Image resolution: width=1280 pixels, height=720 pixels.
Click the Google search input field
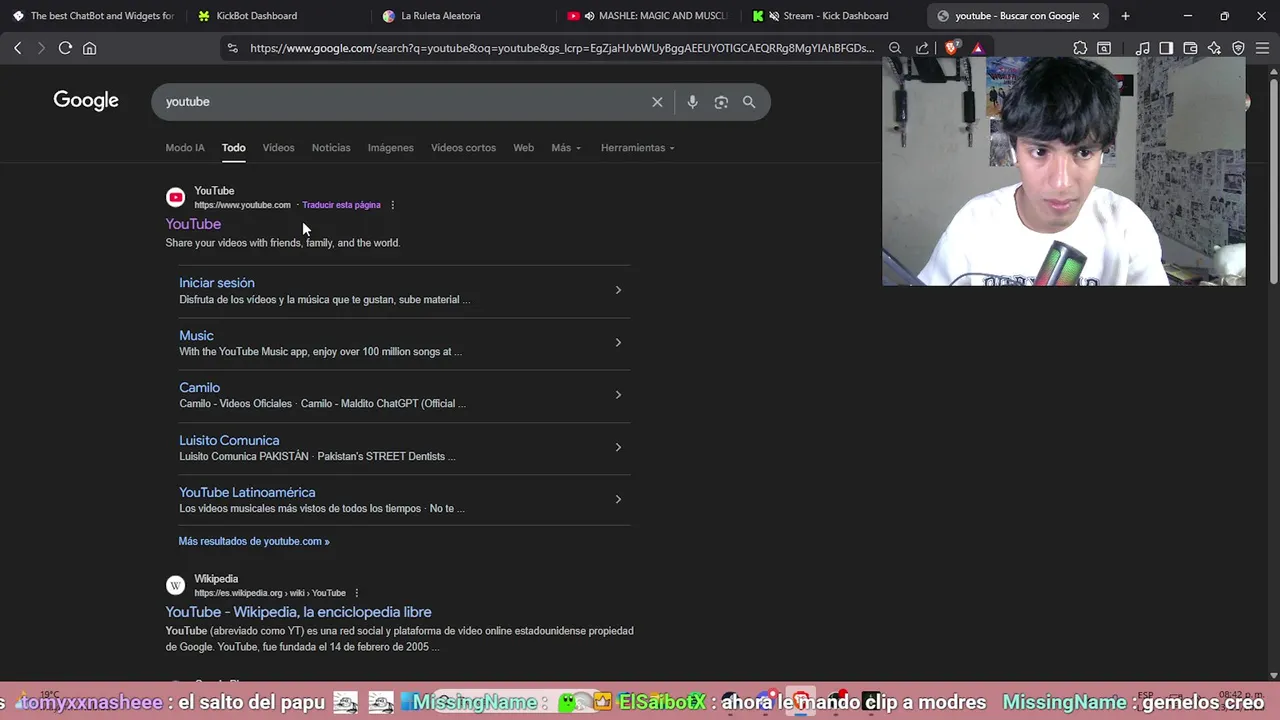coord(400,102)
